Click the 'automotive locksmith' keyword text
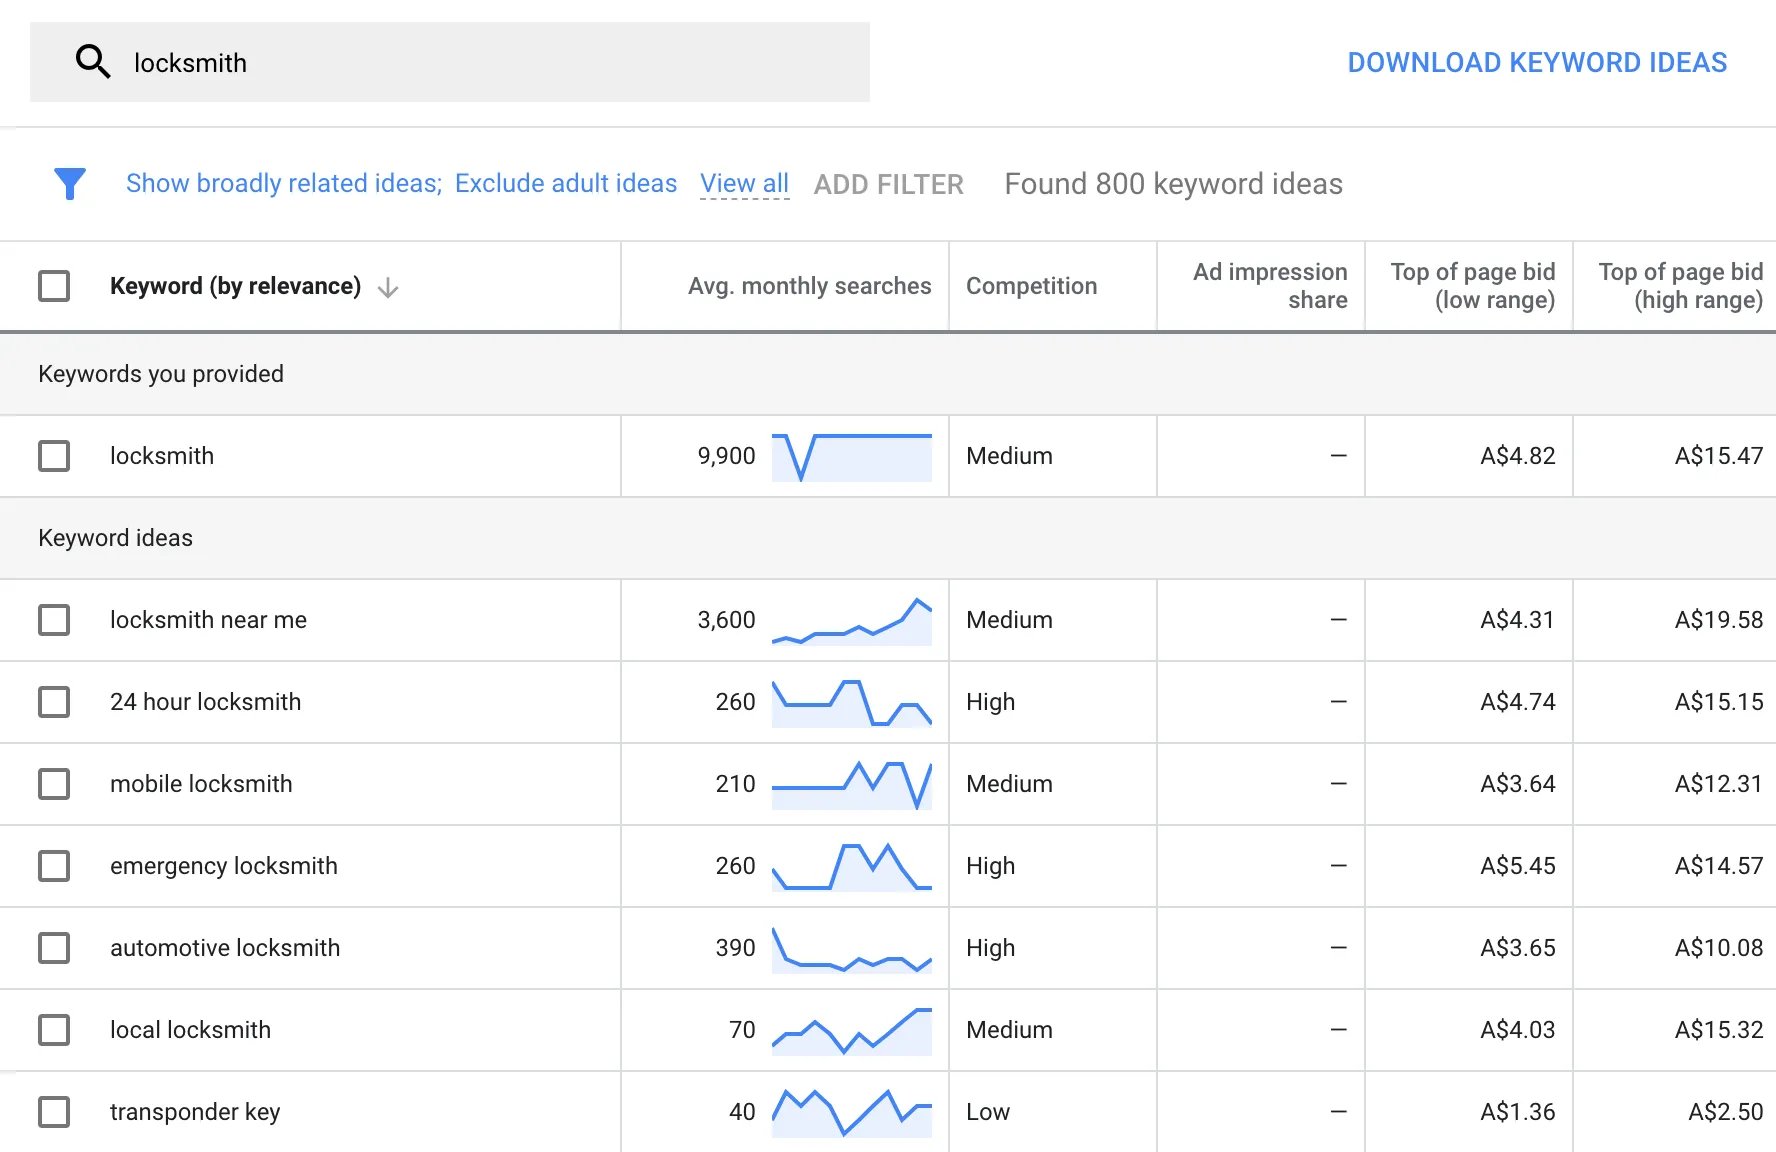This screenshot has width=1776, height=1152. (225, 948)
